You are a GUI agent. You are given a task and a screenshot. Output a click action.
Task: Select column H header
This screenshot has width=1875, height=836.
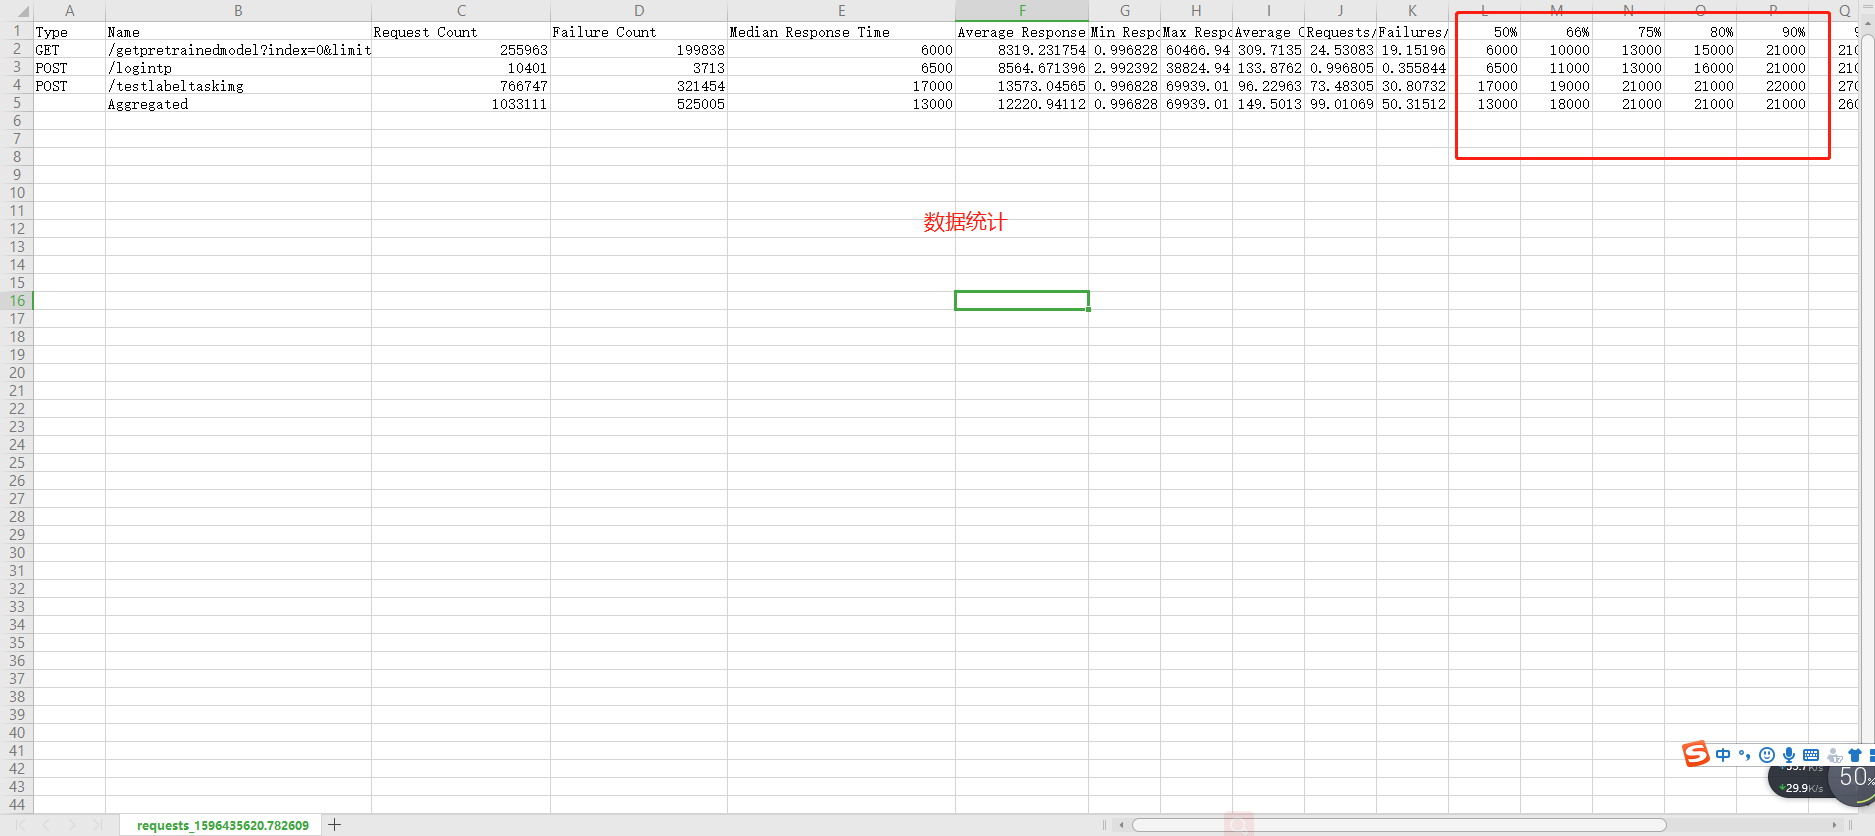click(1196, 11)
